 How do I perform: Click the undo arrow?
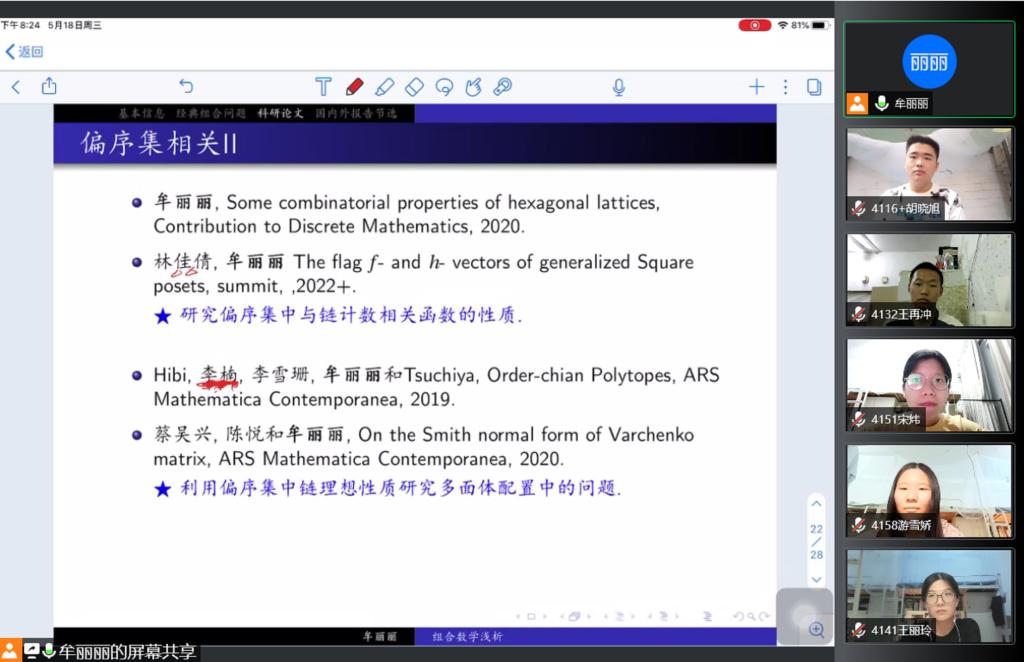[186, 87]
